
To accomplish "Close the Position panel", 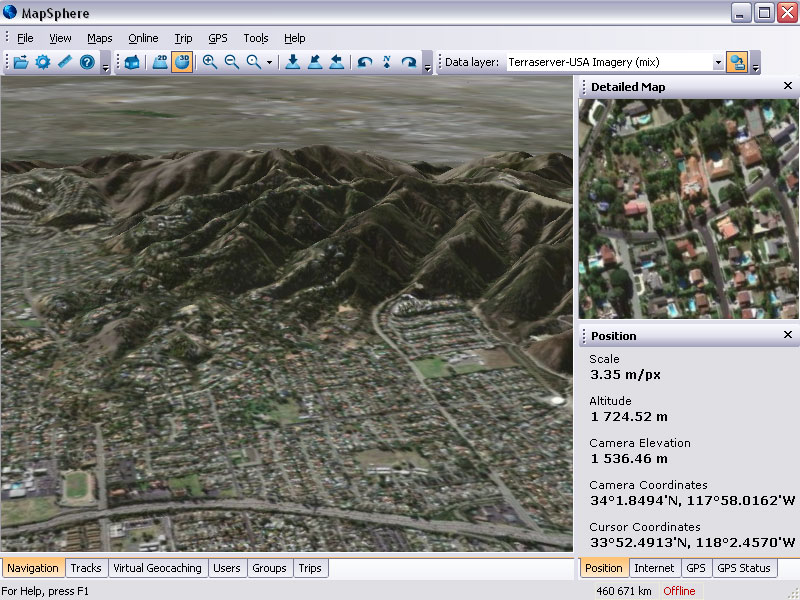I will 788,335.
